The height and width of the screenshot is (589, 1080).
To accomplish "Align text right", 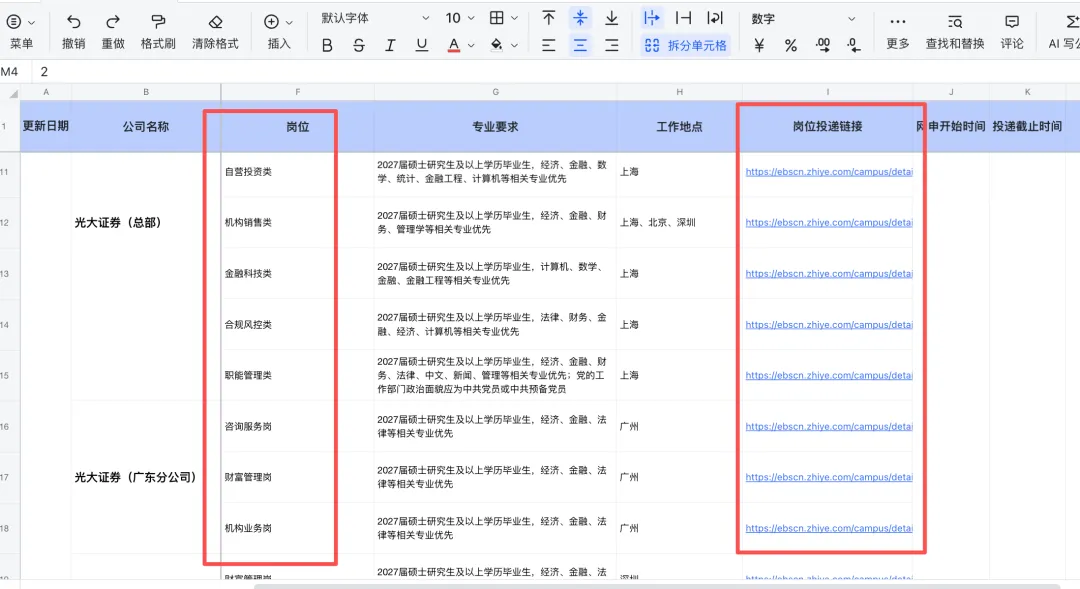I will pos(612,45).
